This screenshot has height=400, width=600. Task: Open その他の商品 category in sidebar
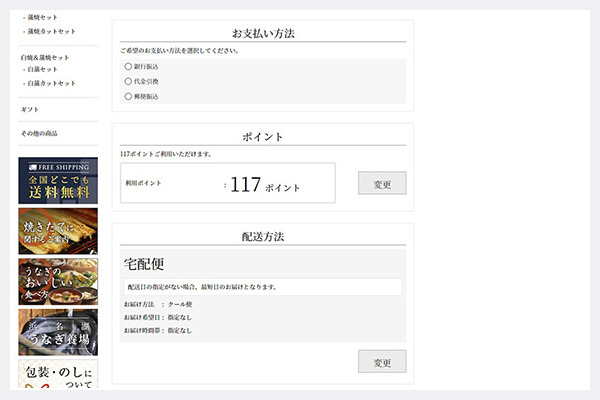pos(39,133)
